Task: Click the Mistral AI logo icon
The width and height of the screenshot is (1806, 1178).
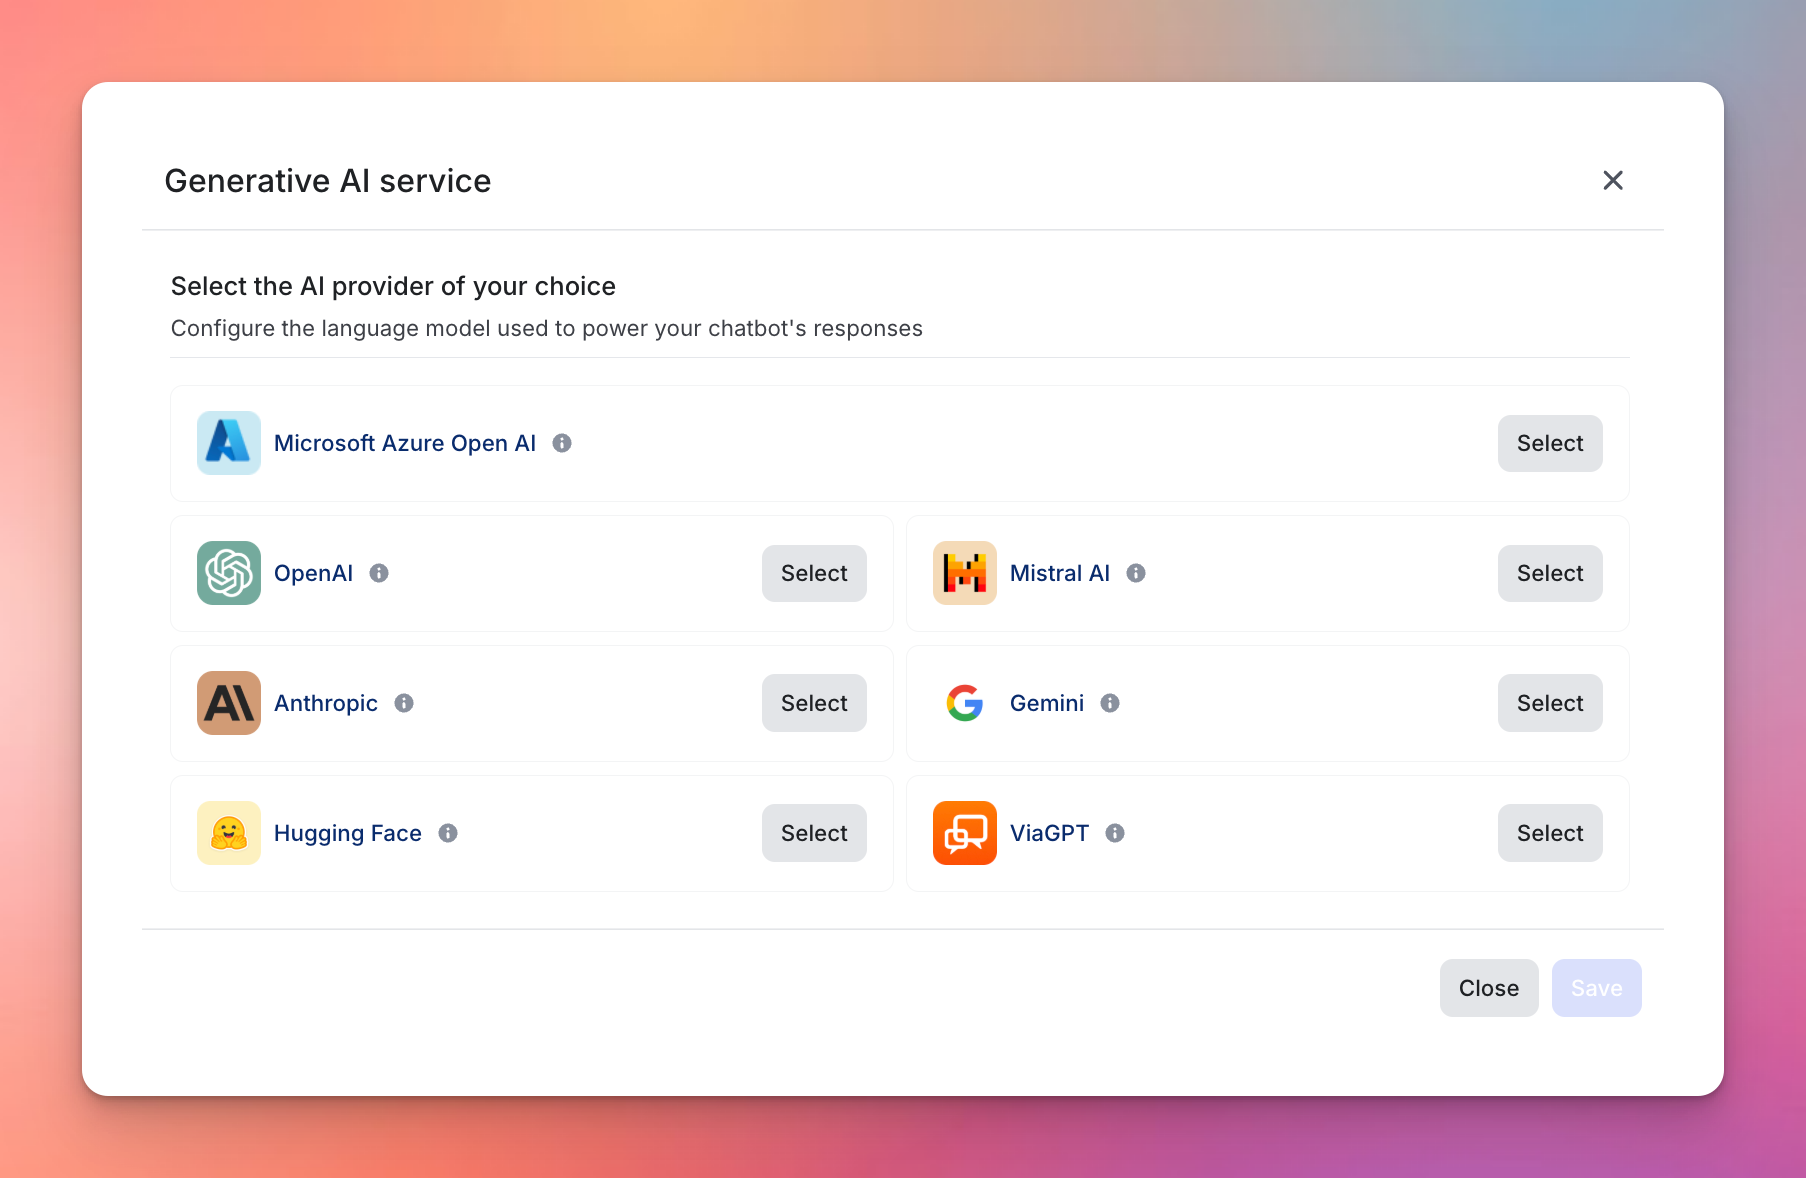Action: (965, 573)
